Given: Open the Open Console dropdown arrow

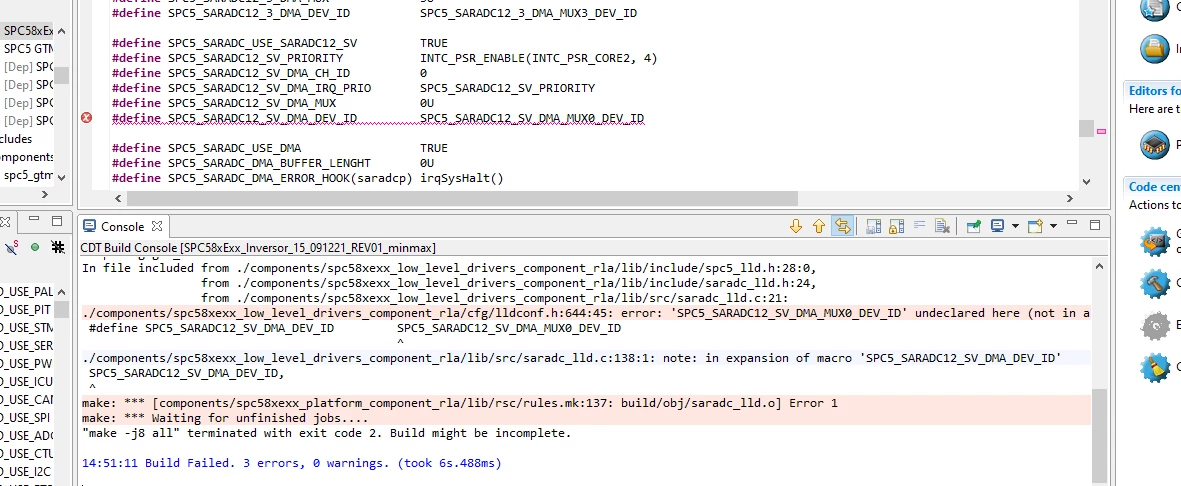Looking at the screenshot, I should pos(1053,225).
